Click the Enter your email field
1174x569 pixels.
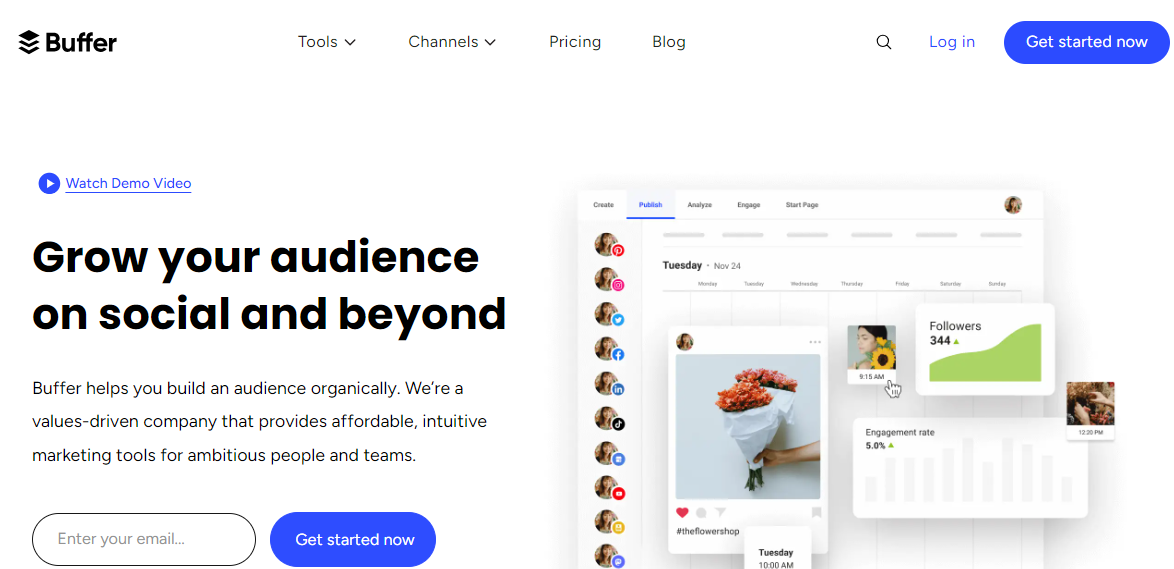pos(144,539)
